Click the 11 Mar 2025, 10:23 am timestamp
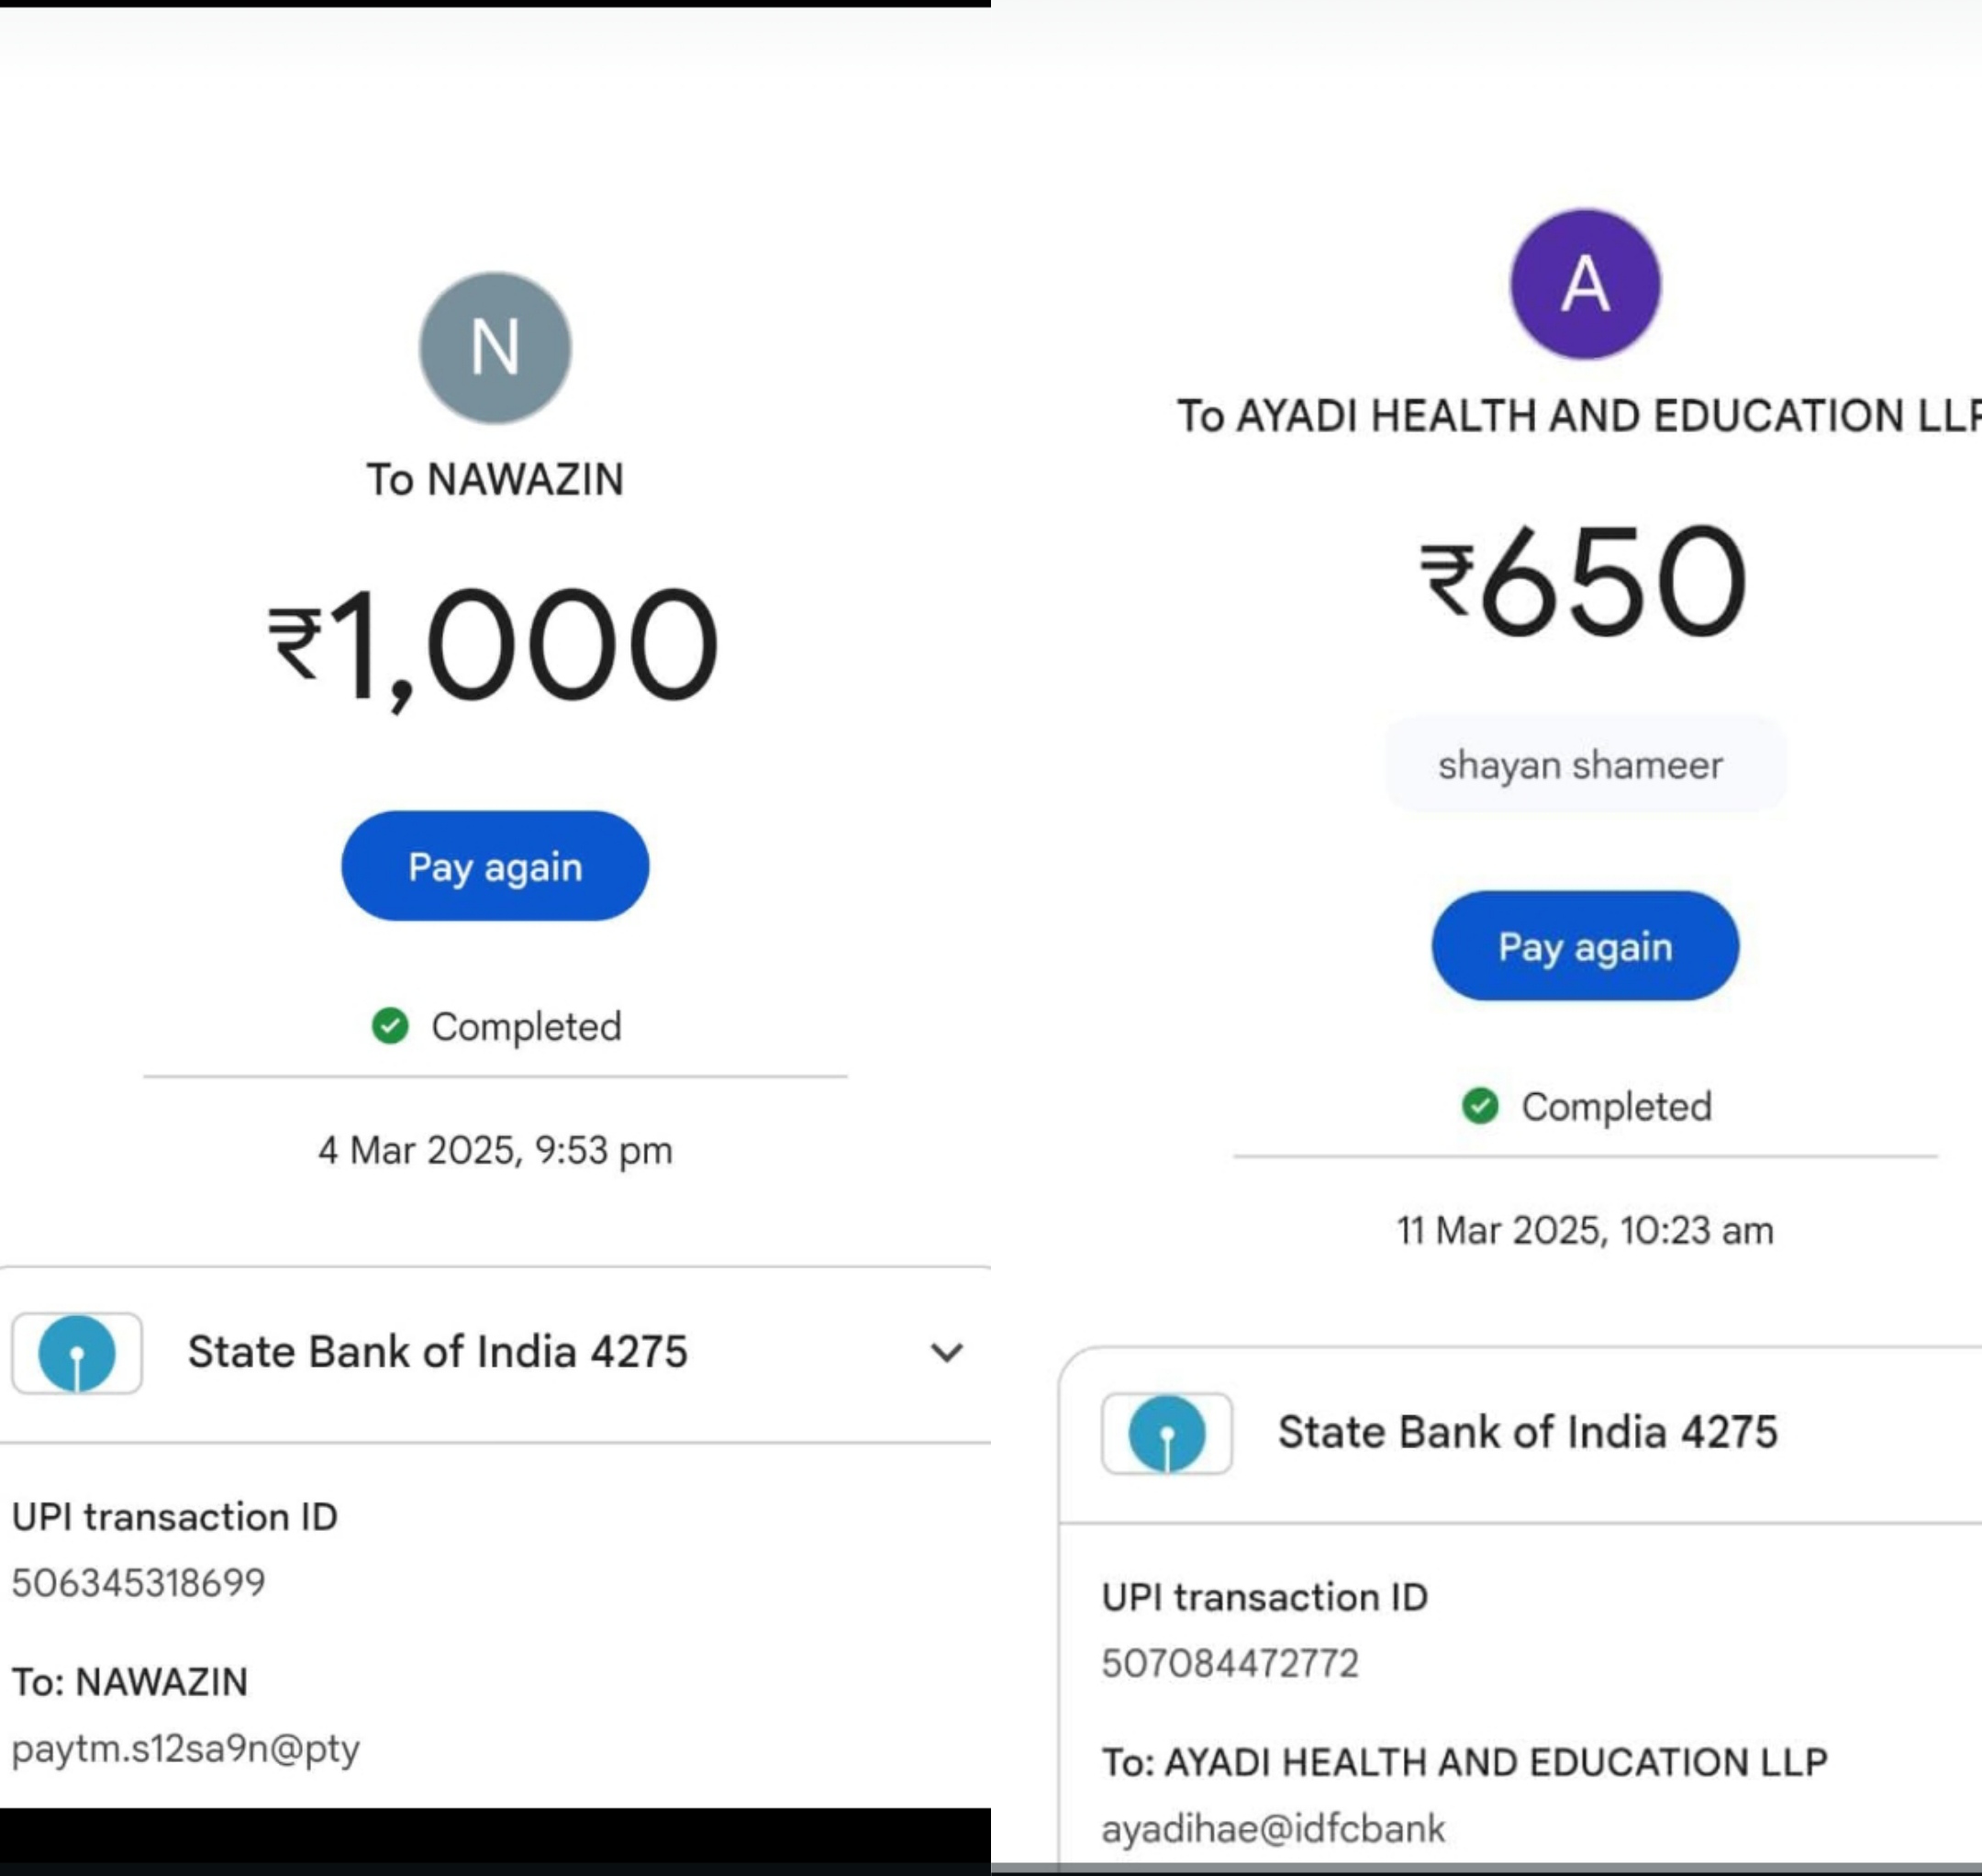The image size is (1982, 1876). (1585, 1230)
